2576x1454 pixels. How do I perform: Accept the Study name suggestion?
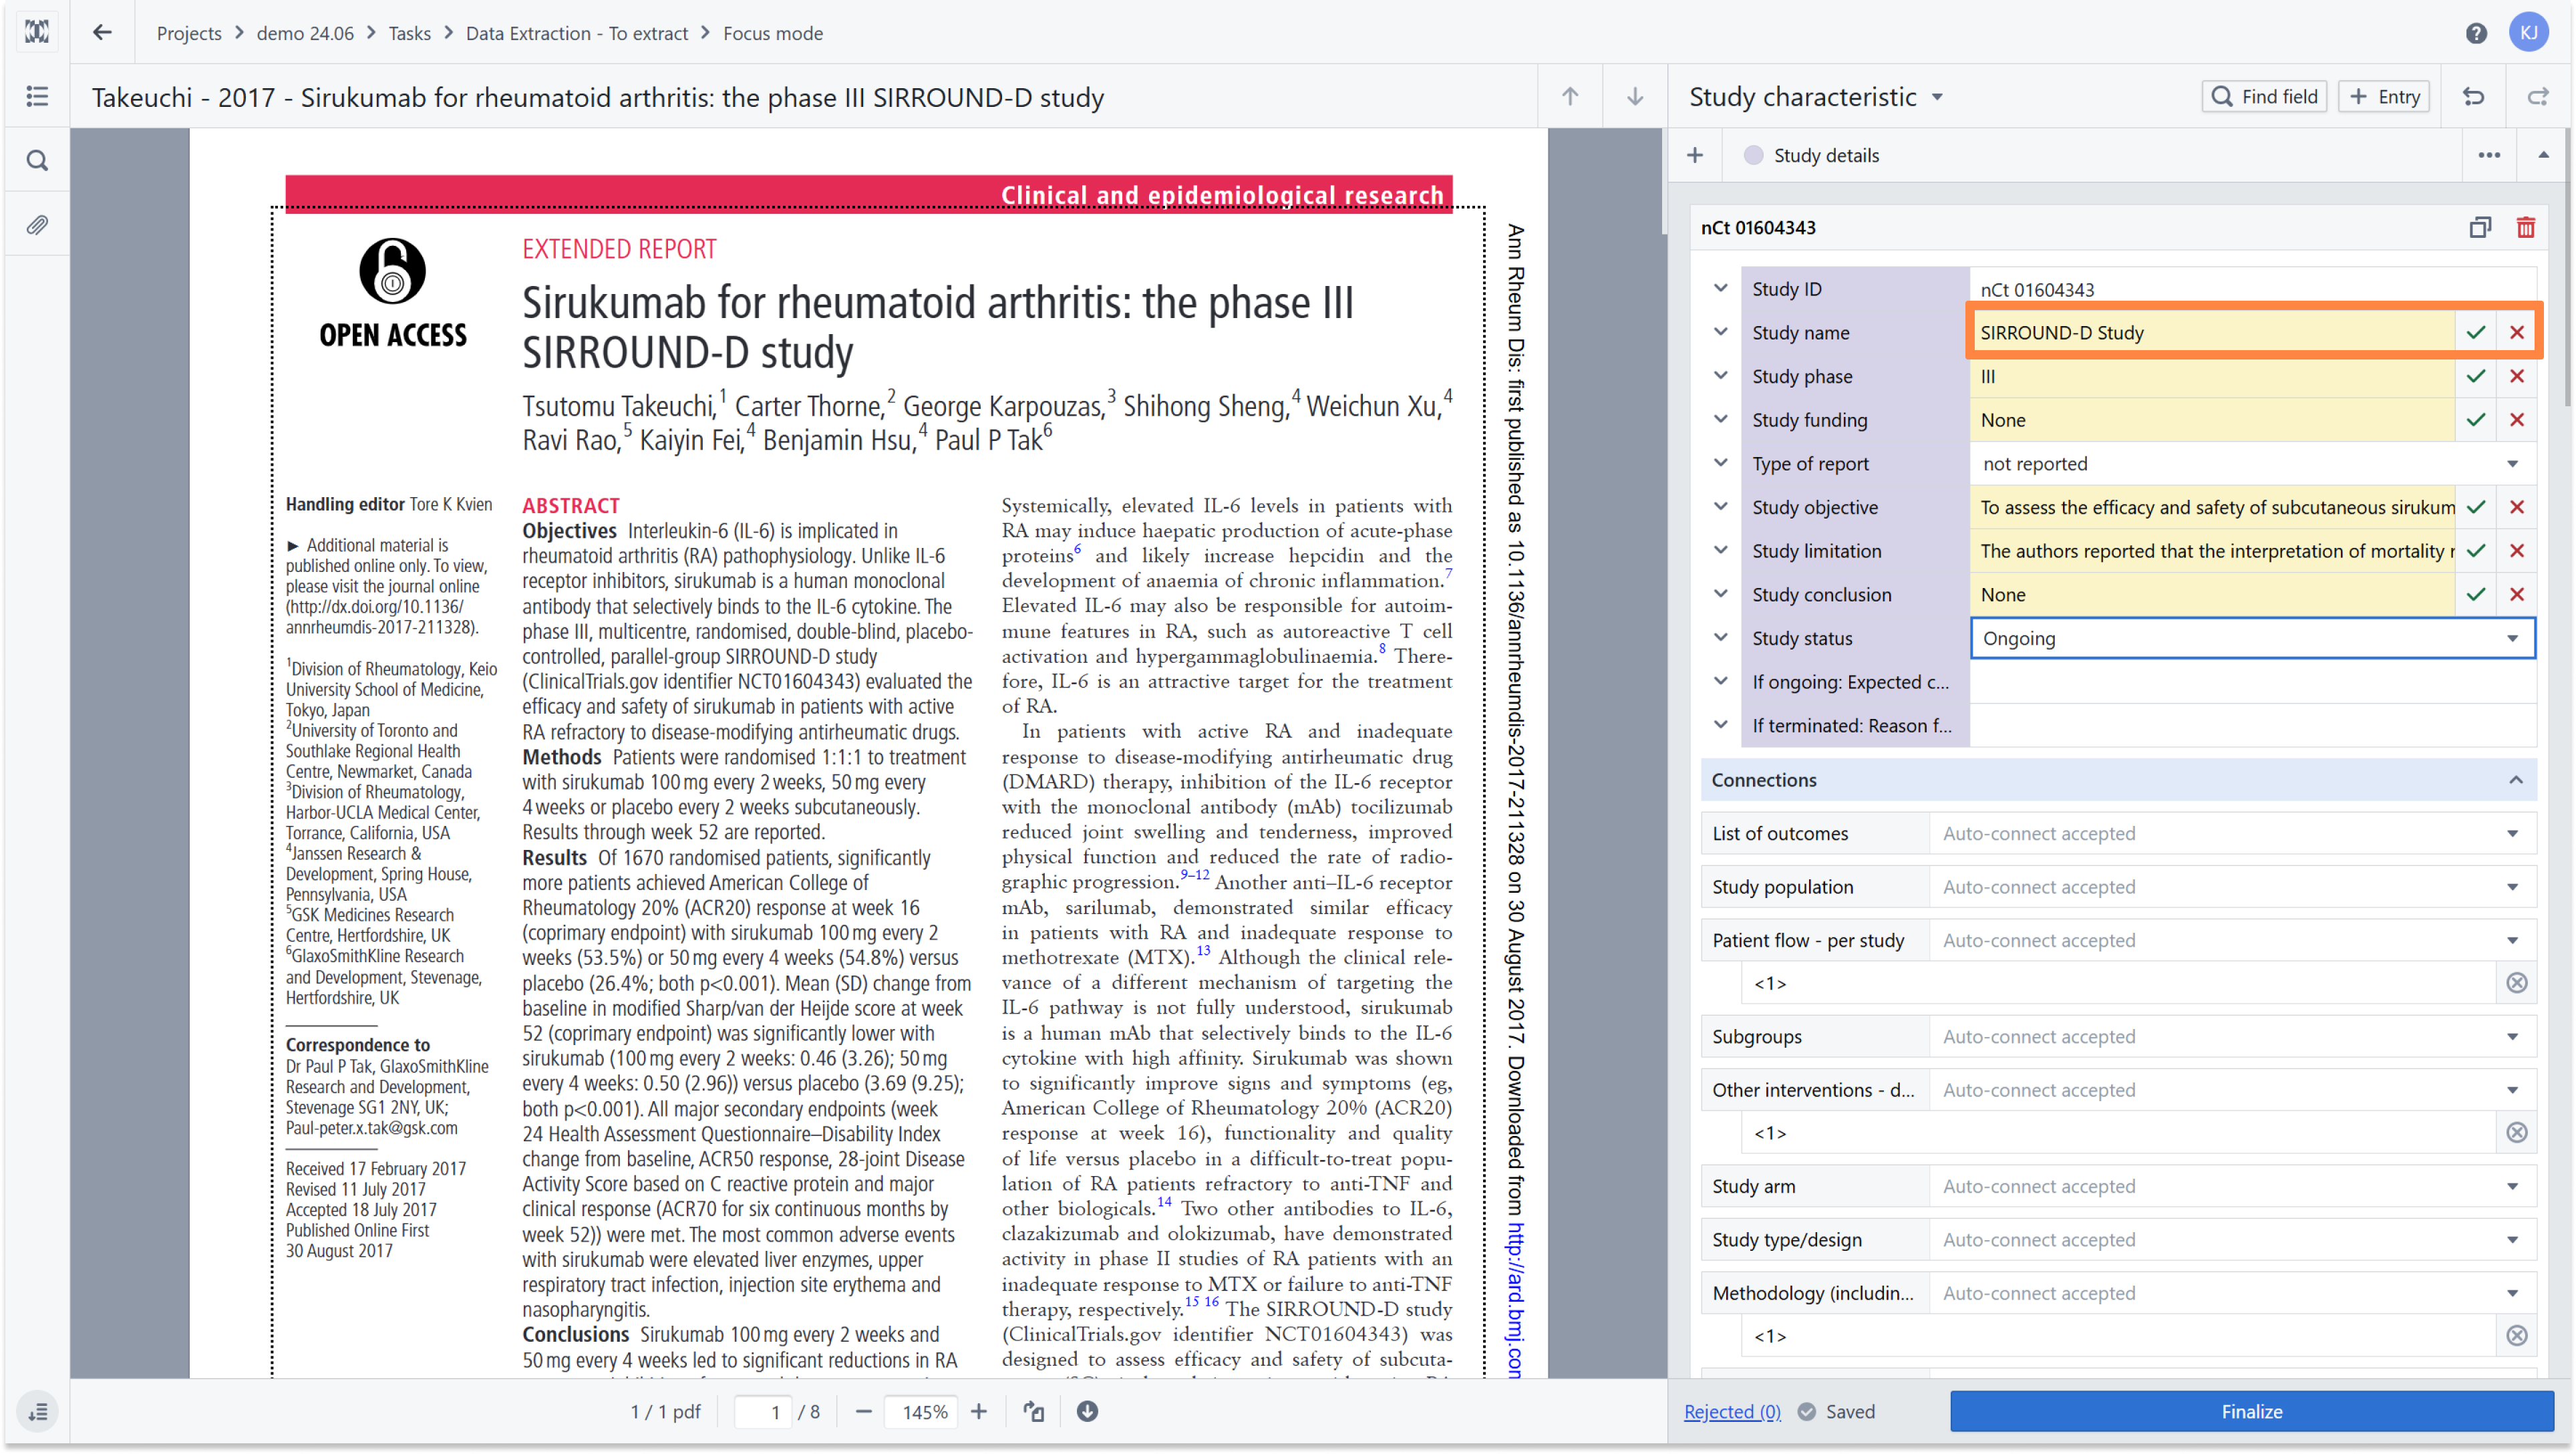(2475, 333)
